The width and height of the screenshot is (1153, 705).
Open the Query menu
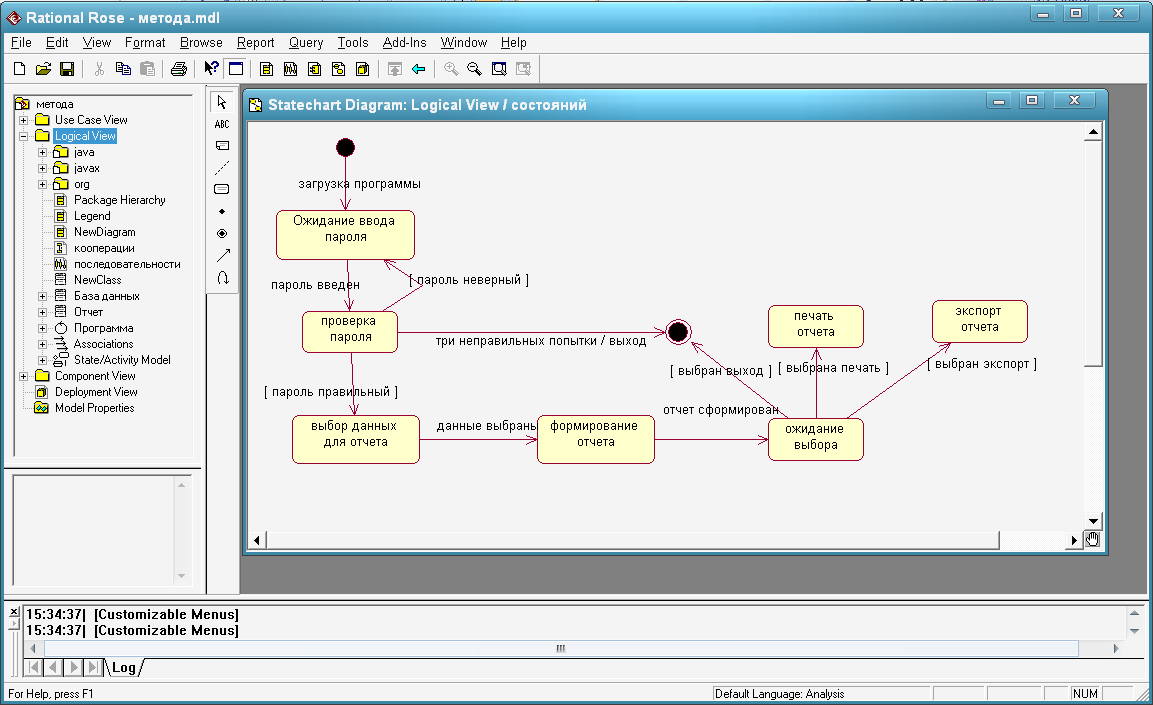point(306,43)
